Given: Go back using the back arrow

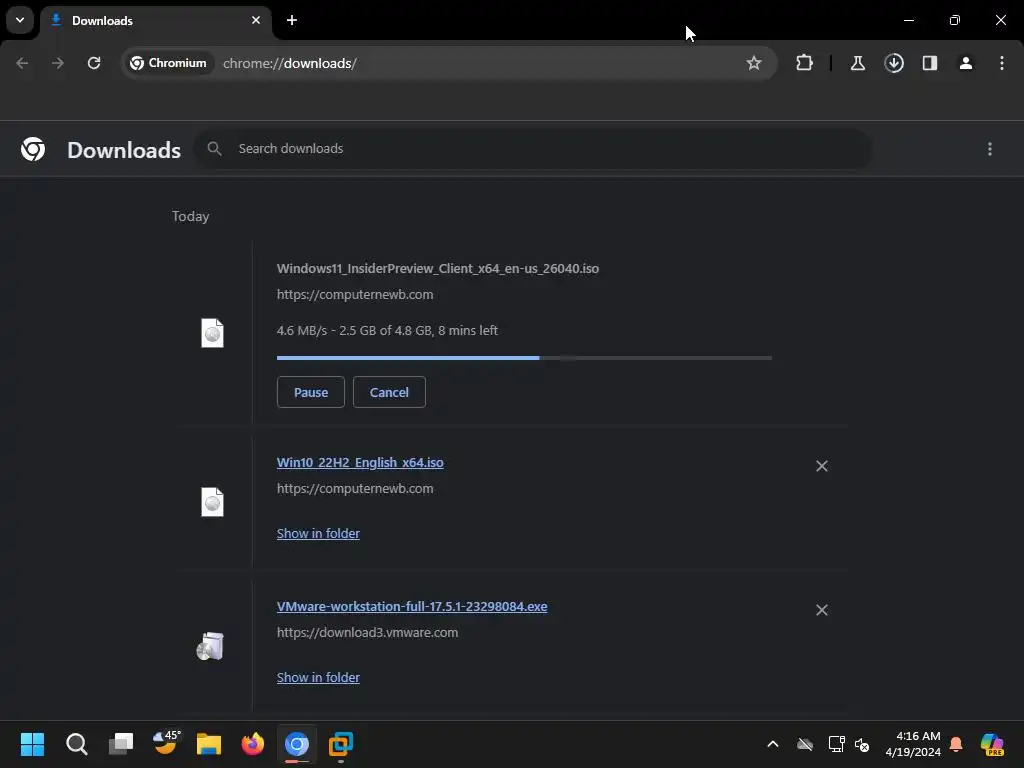Looking at the screenshot, I should (22, 63).
